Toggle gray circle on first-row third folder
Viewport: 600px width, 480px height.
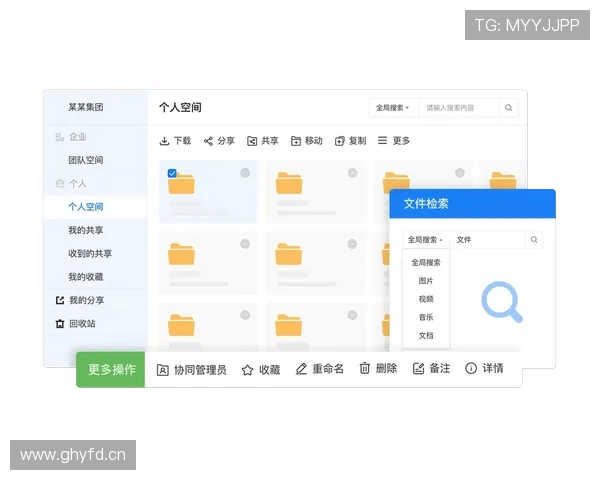460,173
